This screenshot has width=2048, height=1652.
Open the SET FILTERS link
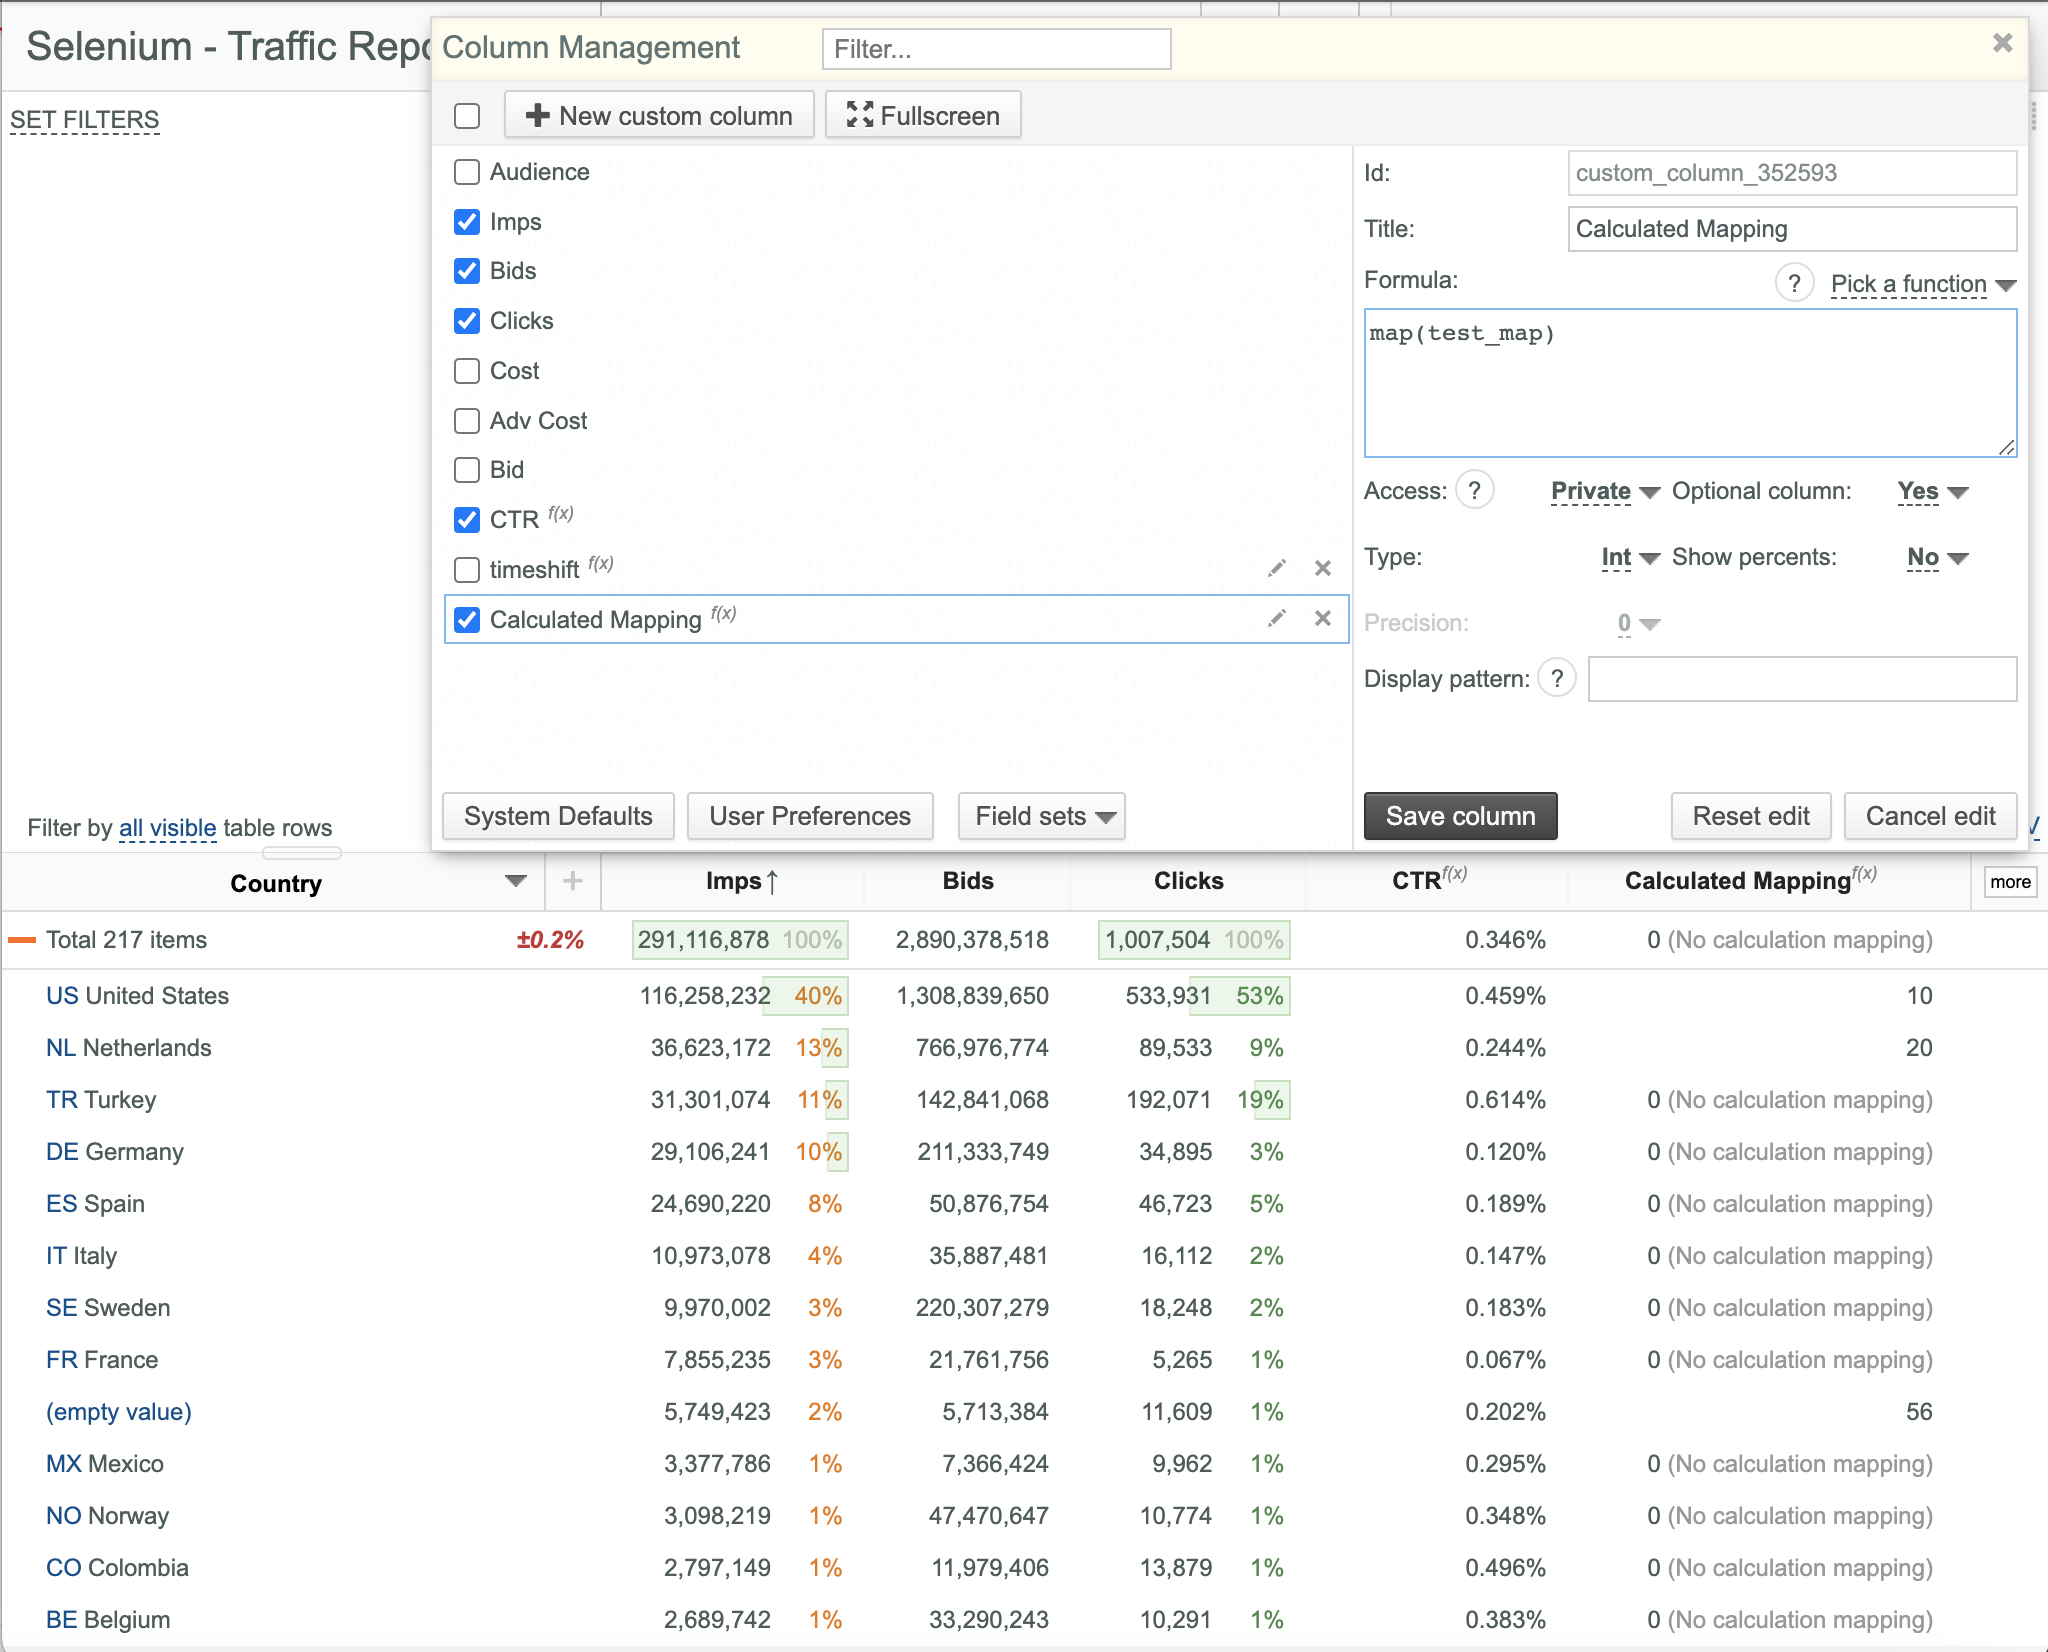[85, 120]
